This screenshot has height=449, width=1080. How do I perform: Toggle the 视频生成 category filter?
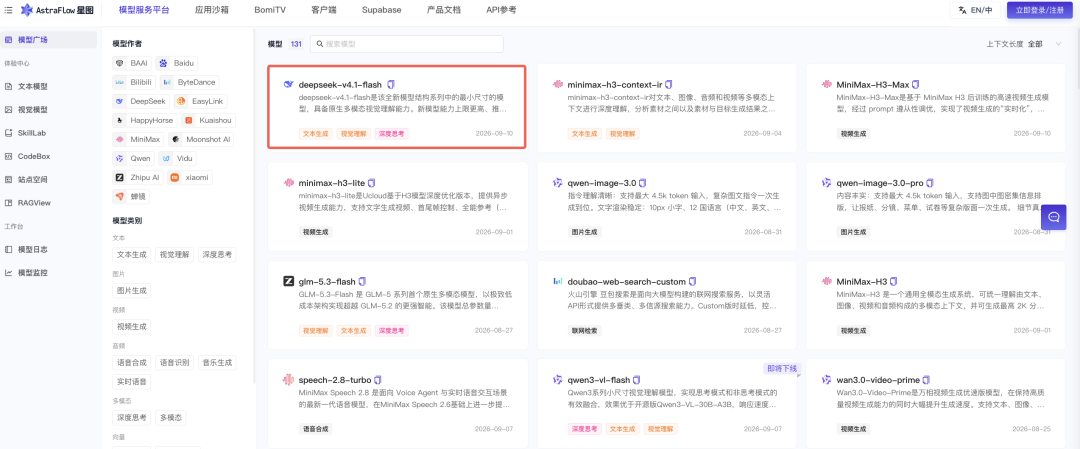coord(132,326)
